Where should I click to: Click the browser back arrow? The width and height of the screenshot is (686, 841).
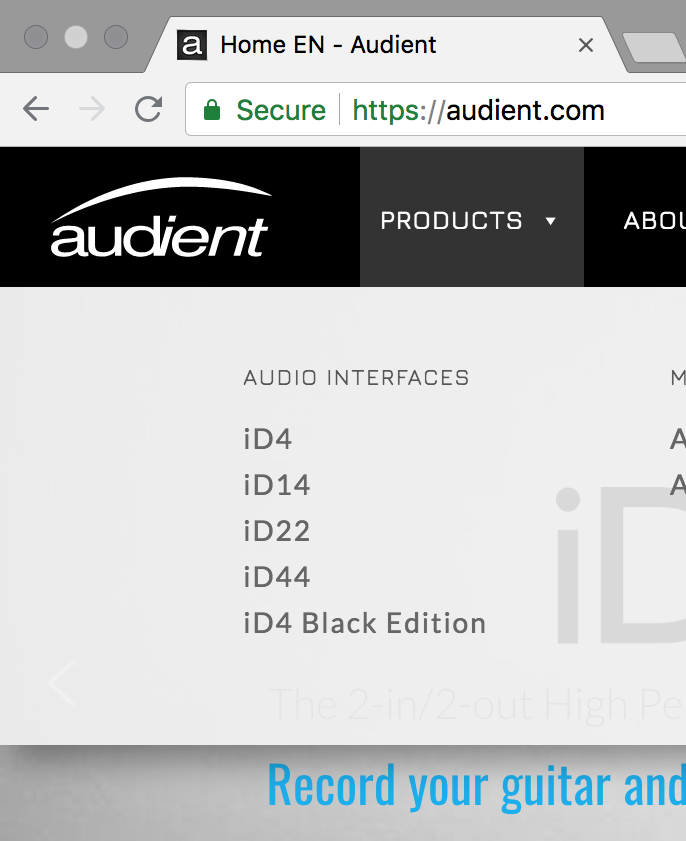[36, 109]
